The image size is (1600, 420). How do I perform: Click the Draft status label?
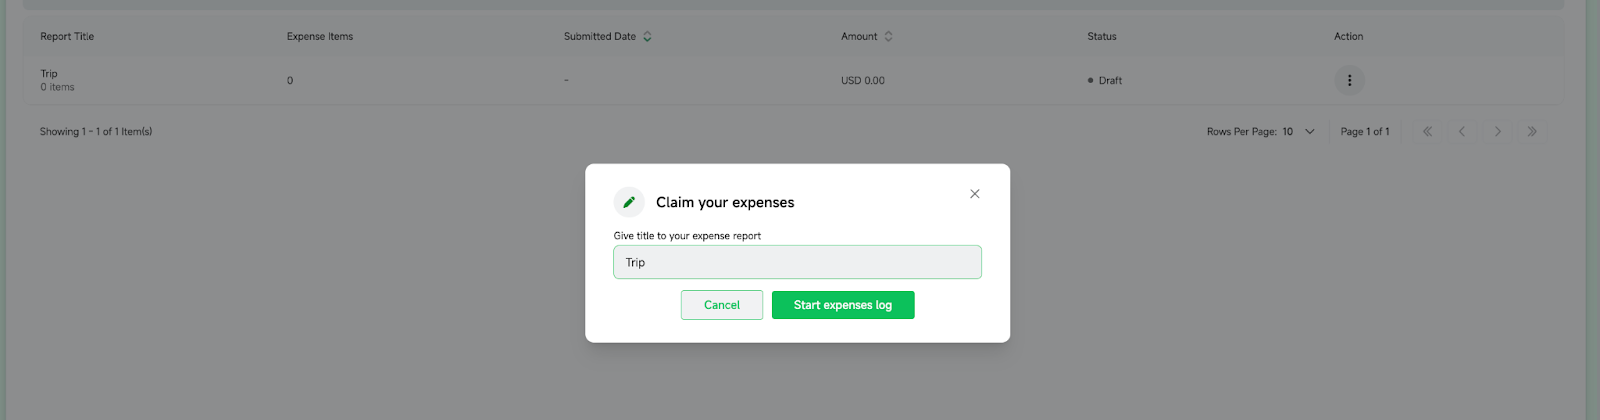[x=1110, y=81]
